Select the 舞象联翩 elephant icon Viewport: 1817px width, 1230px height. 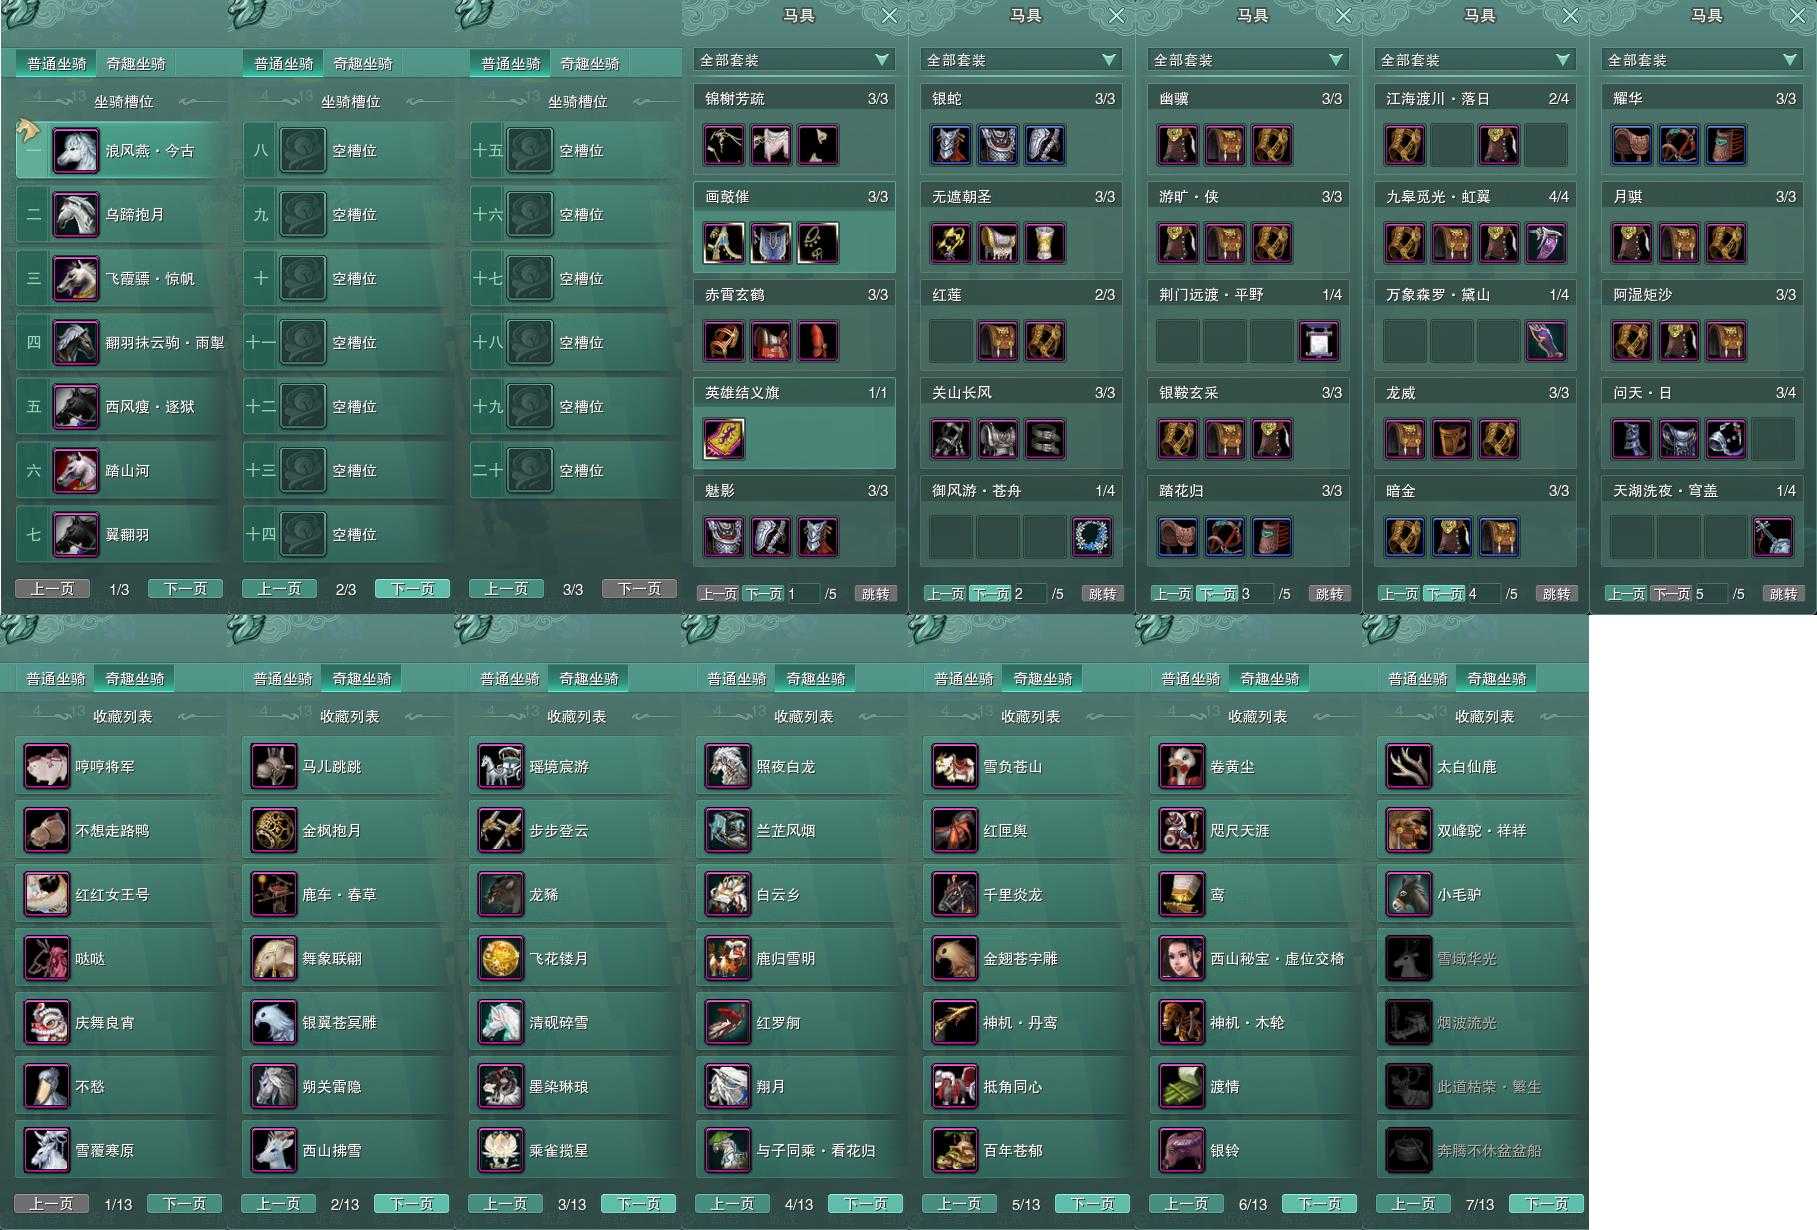[x=274, y=959]
